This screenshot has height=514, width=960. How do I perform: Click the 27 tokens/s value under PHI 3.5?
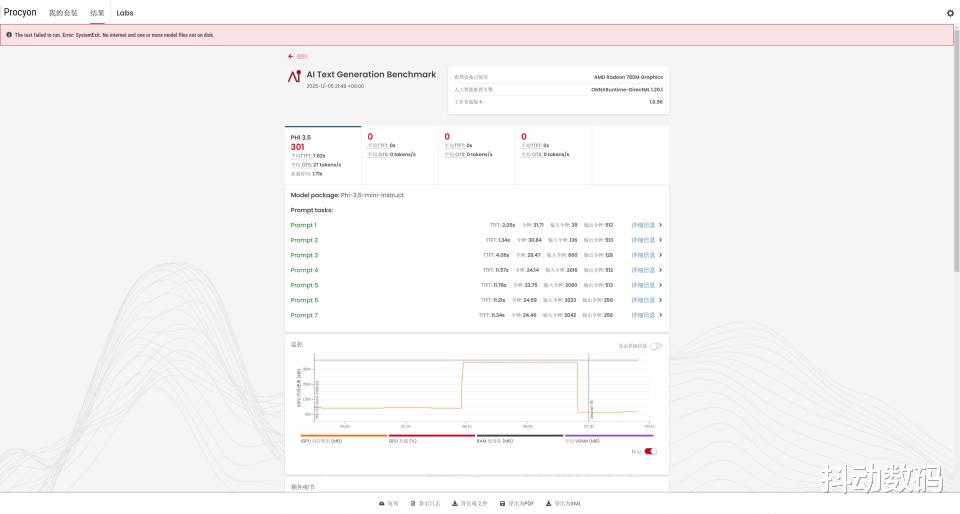coord(327,165)
